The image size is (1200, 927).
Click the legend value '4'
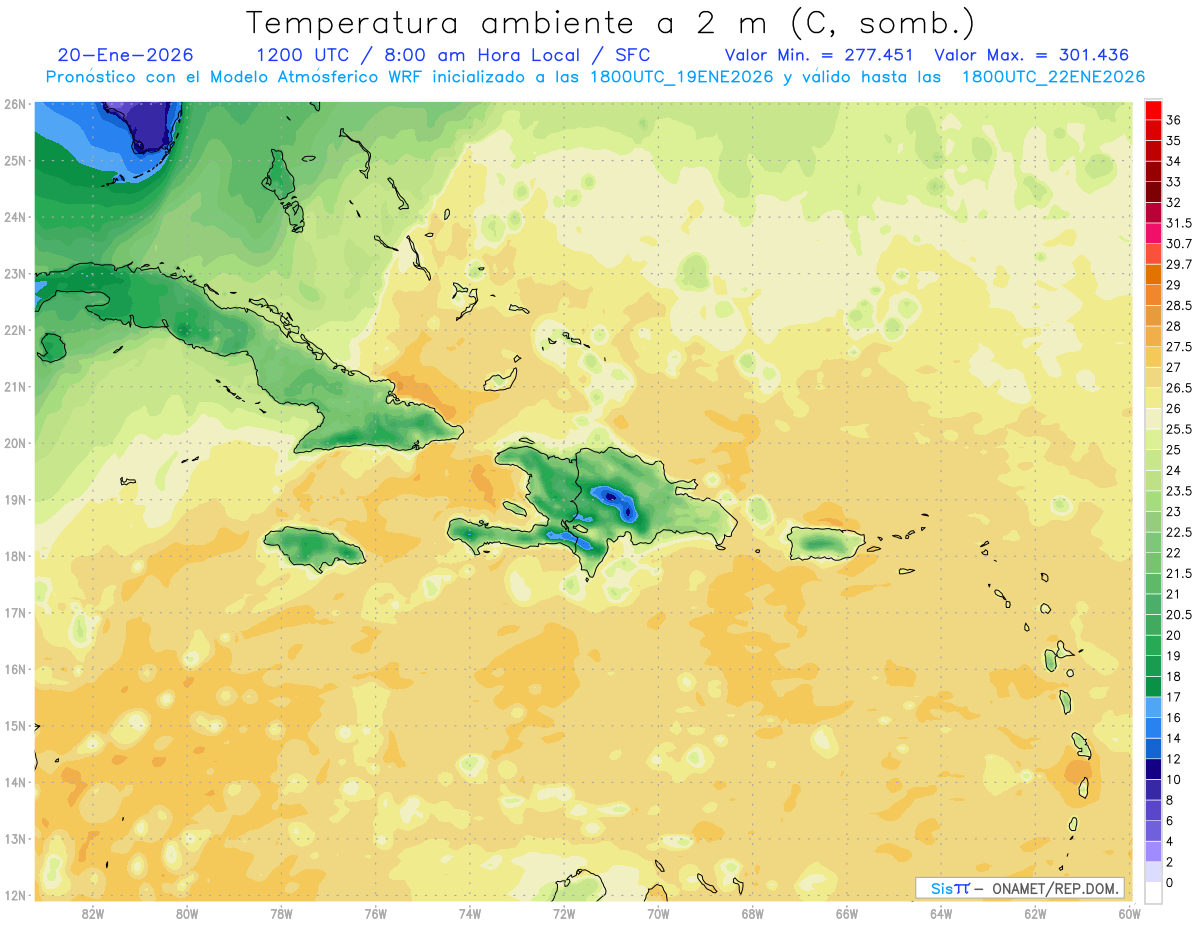click(1170, 841)
